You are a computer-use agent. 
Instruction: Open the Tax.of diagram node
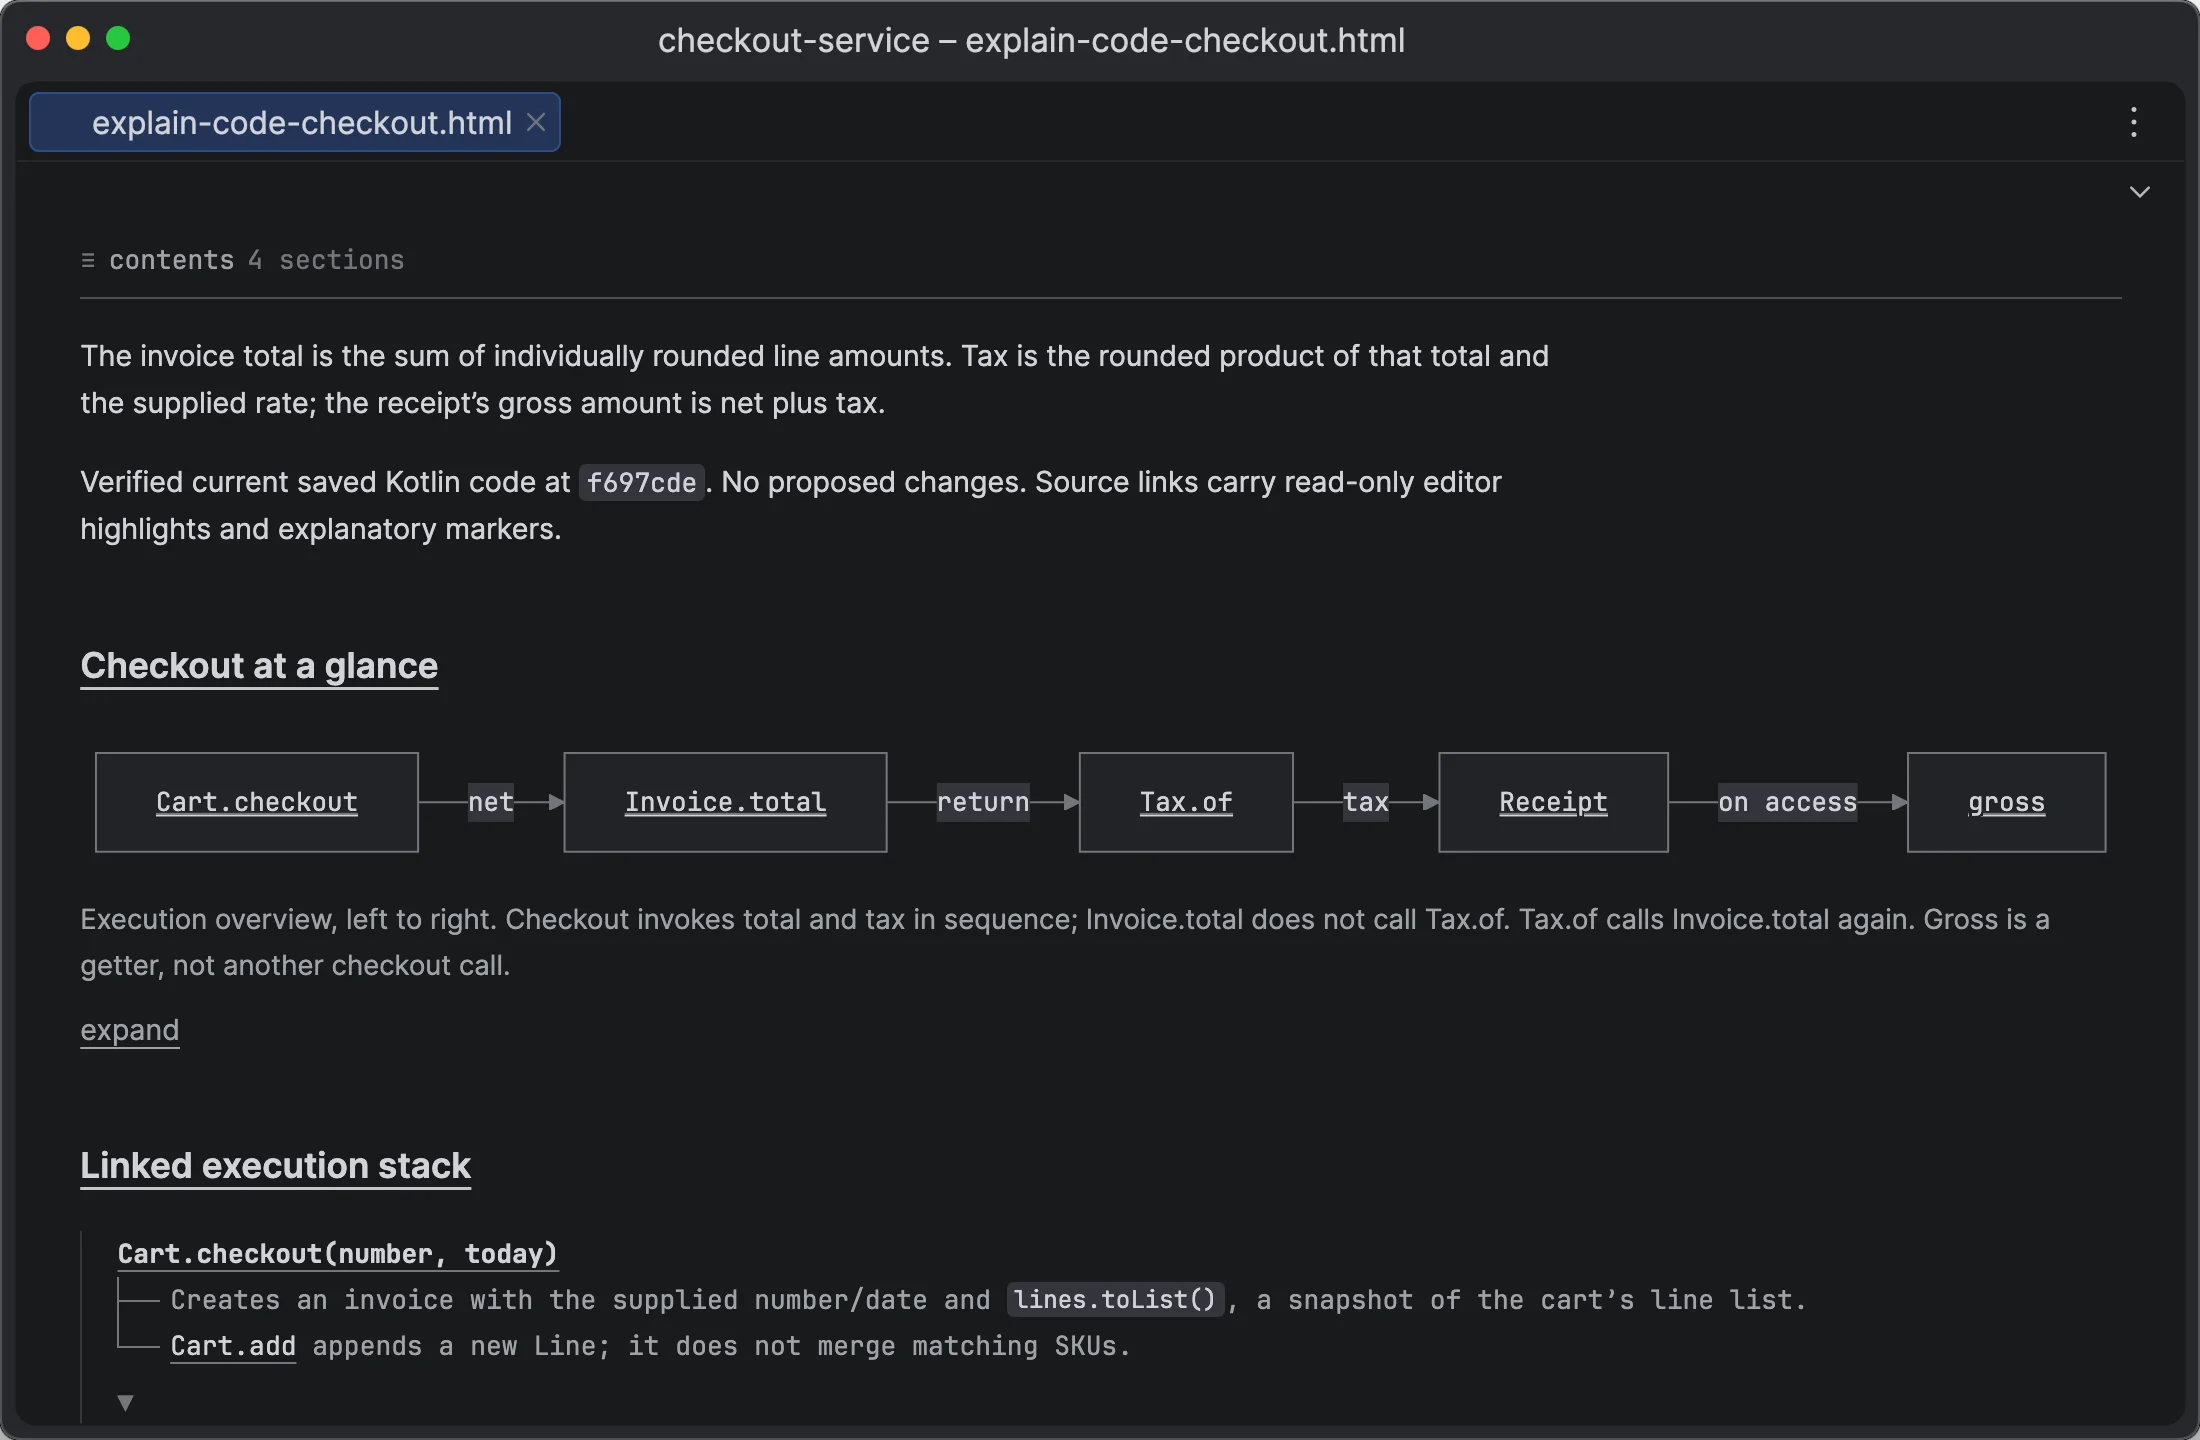tap(1186, 802)
